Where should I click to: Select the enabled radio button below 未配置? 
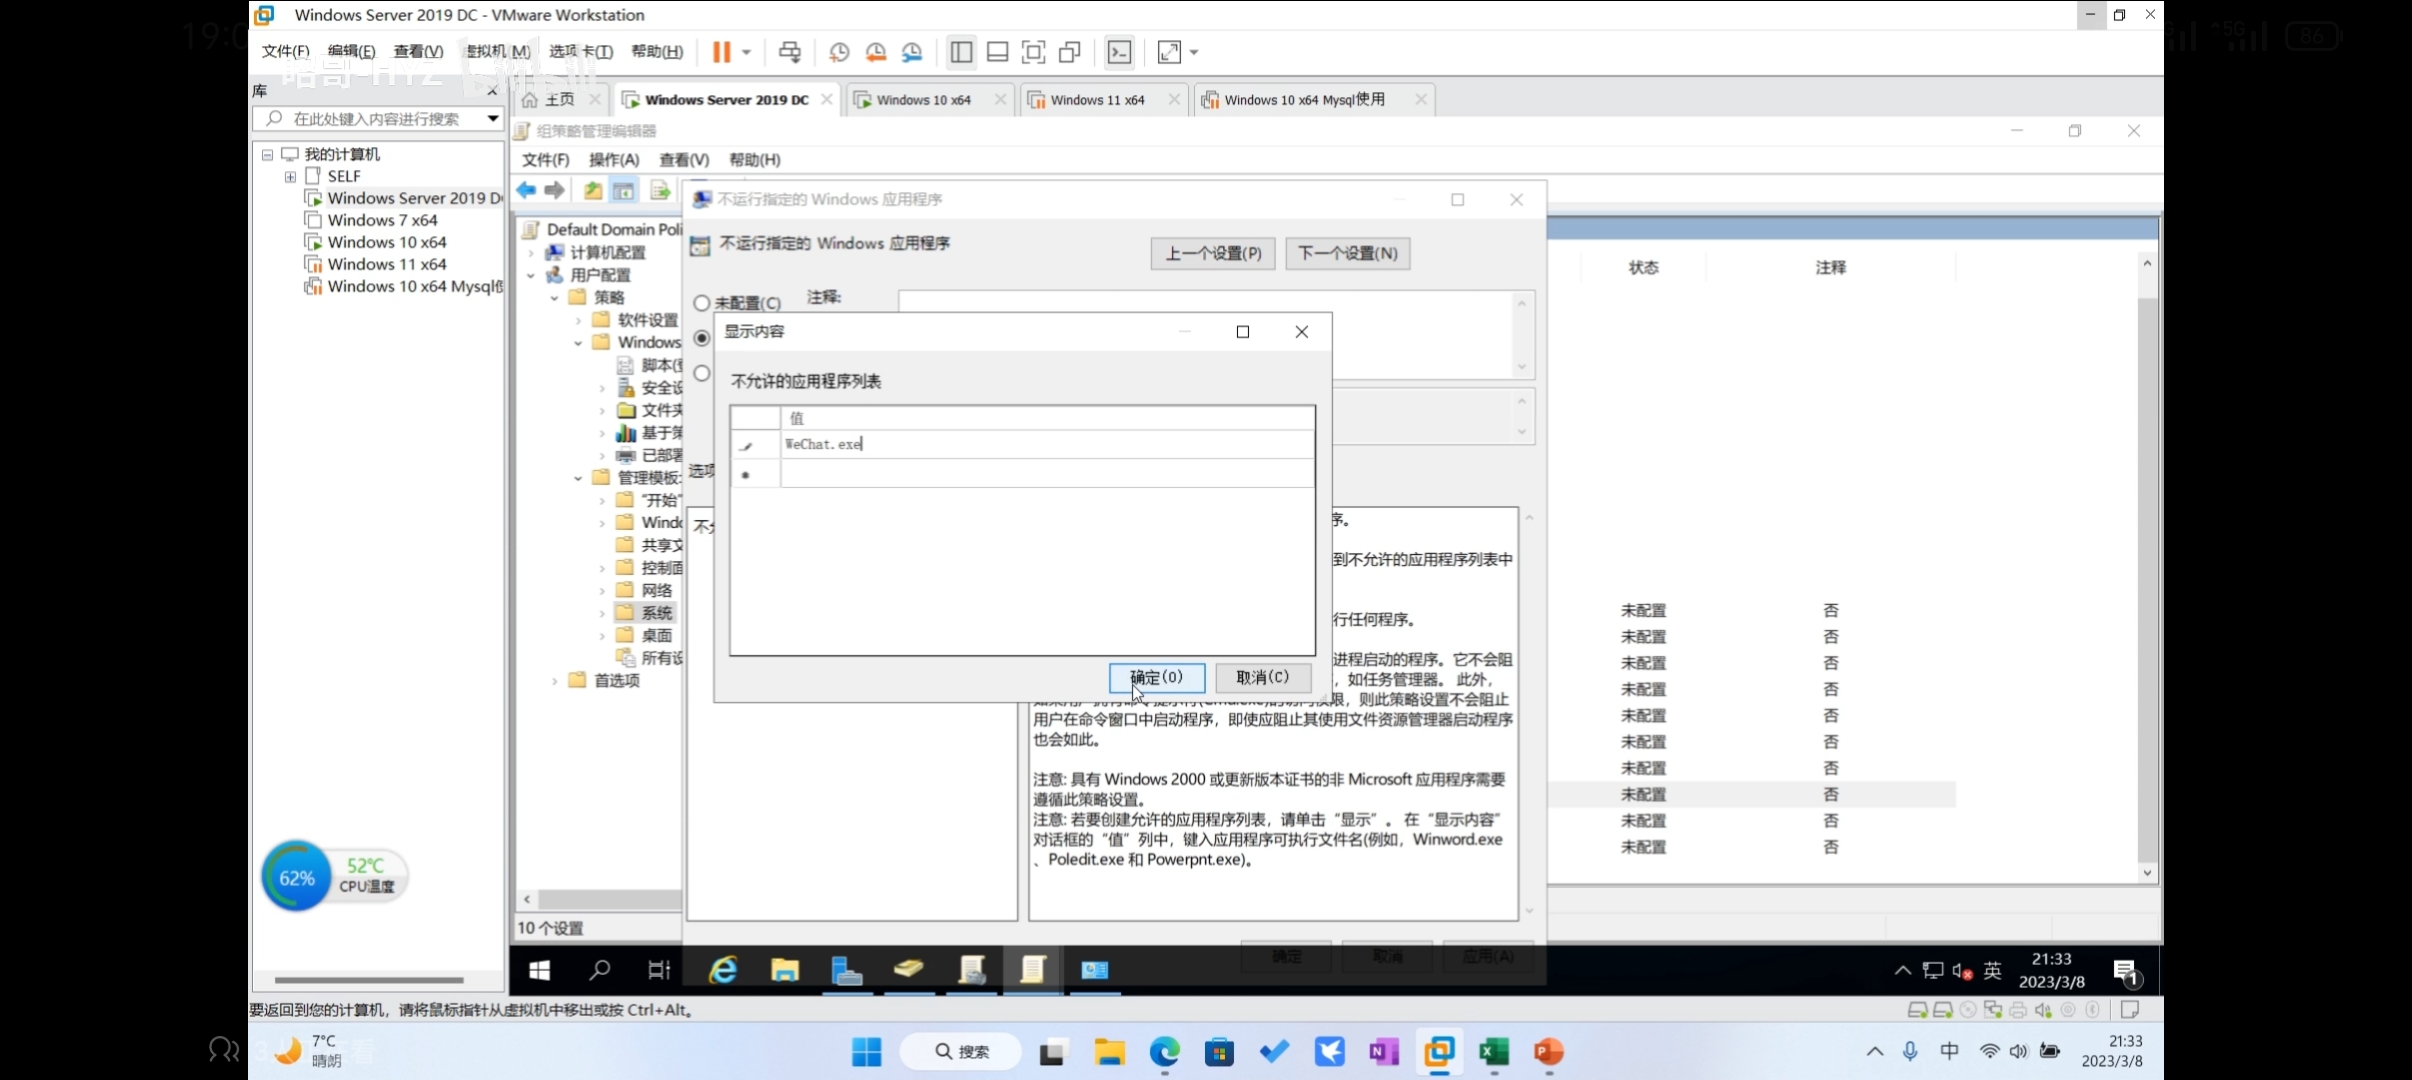[x=702, y=338]
